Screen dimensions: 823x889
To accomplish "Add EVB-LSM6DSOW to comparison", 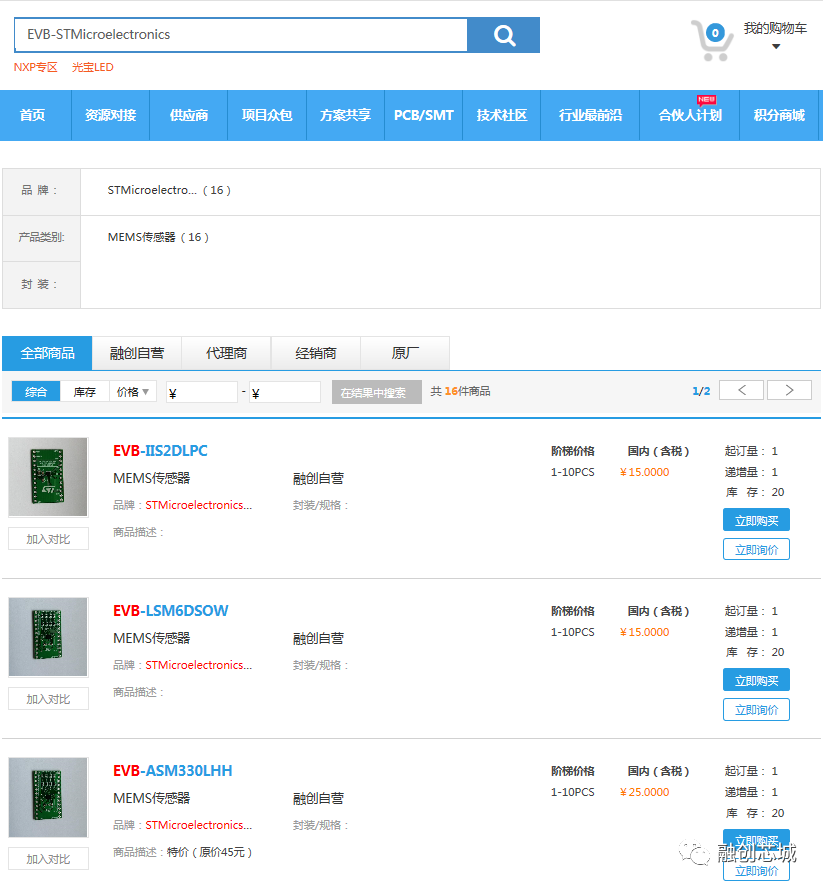I will (48, 698).
